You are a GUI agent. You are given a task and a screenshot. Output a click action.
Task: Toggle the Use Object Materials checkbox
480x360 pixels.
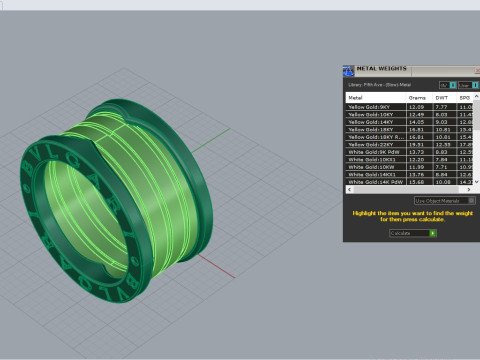tap(471, 200)
